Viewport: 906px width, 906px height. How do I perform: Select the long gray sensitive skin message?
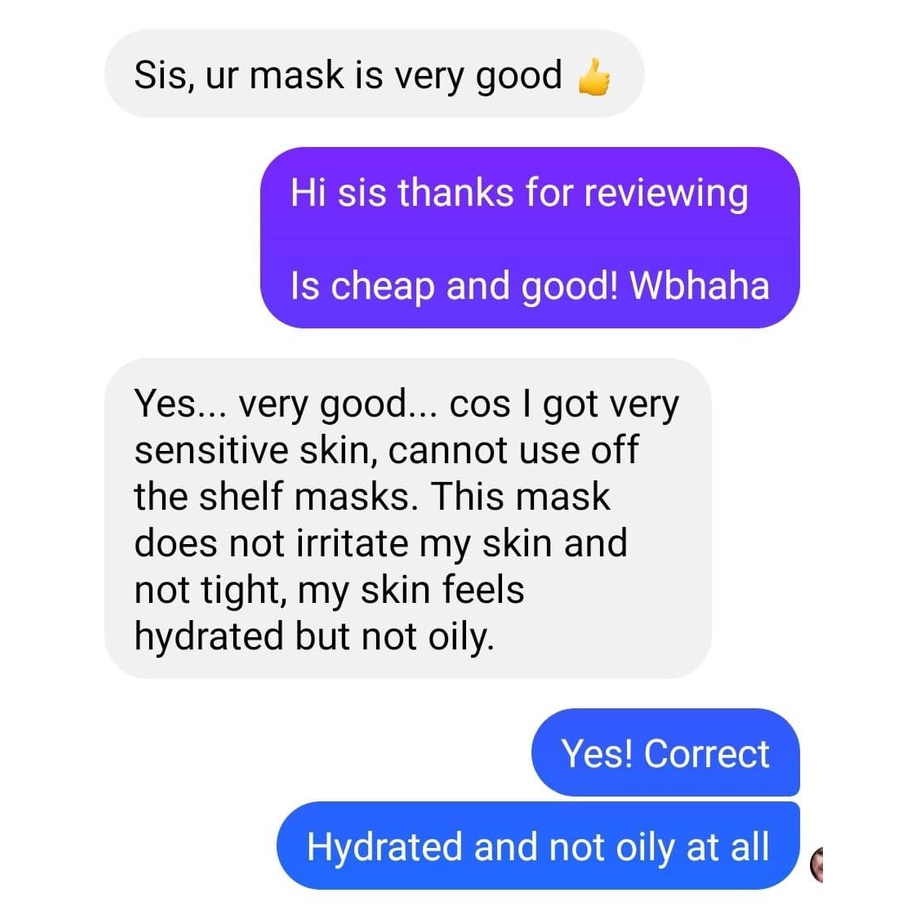click(408, 518)
